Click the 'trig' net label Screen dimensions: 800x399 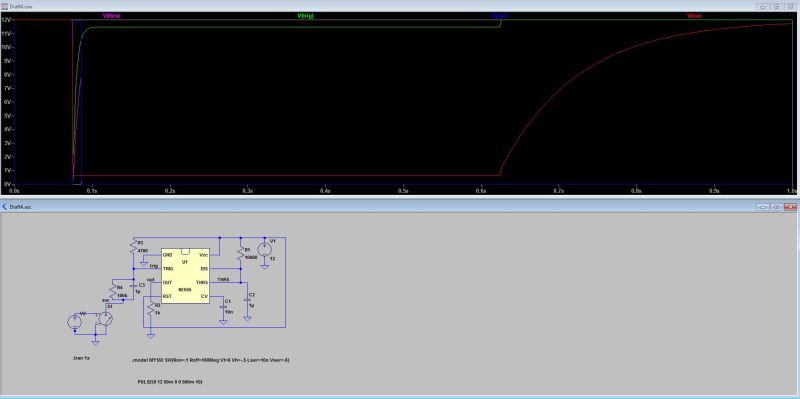click(154, 265)
